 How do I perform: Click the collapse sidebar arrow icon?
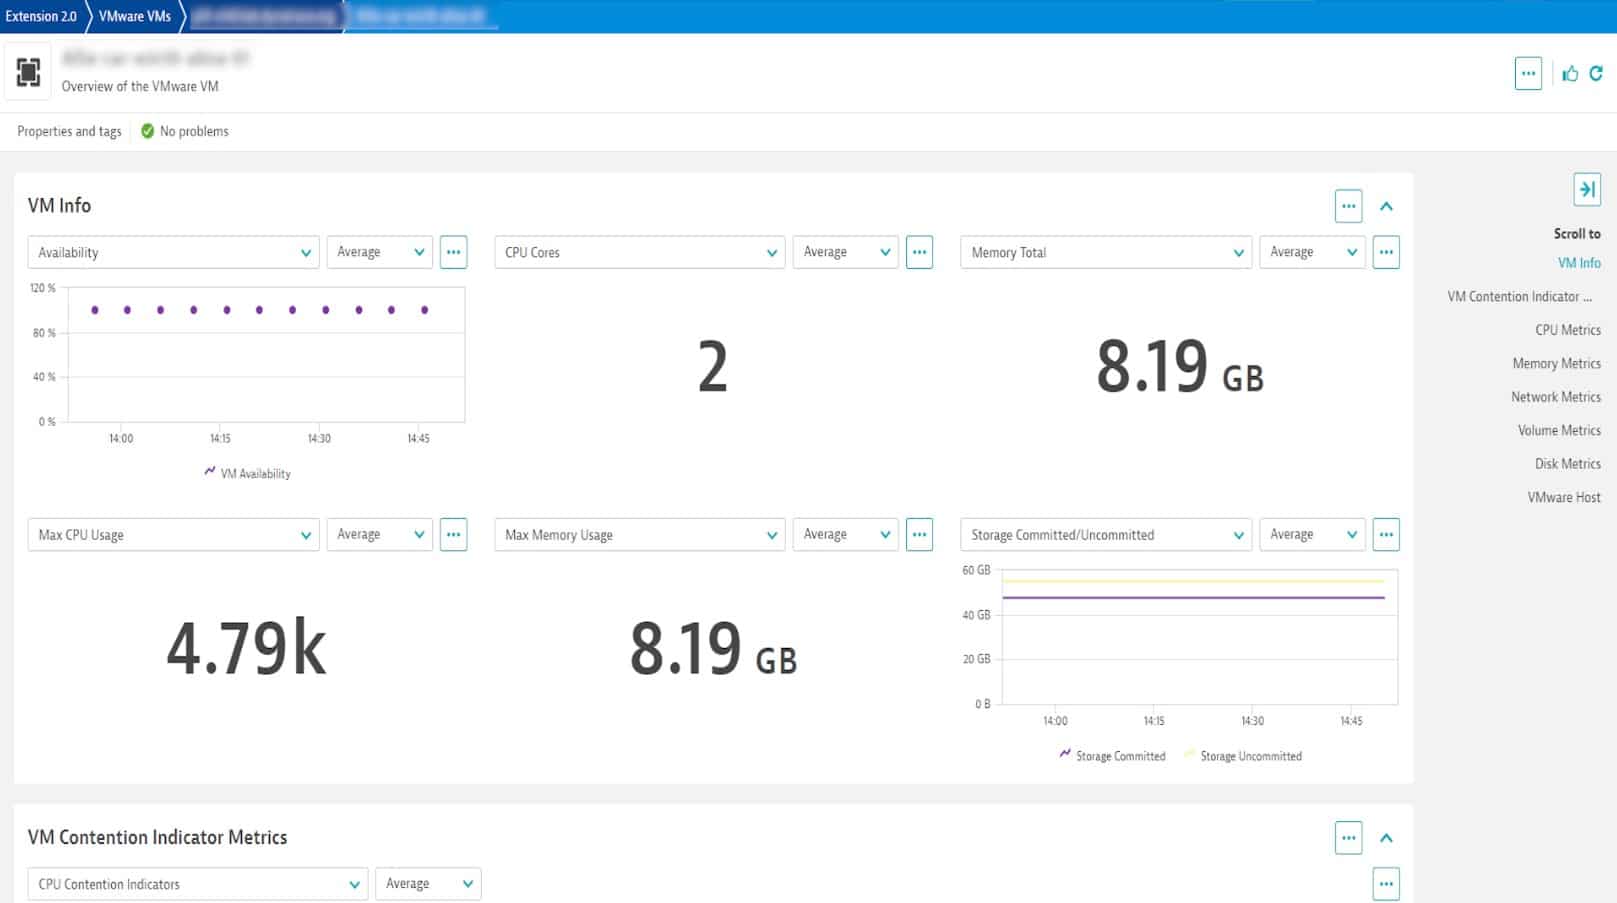(1586, 188)
